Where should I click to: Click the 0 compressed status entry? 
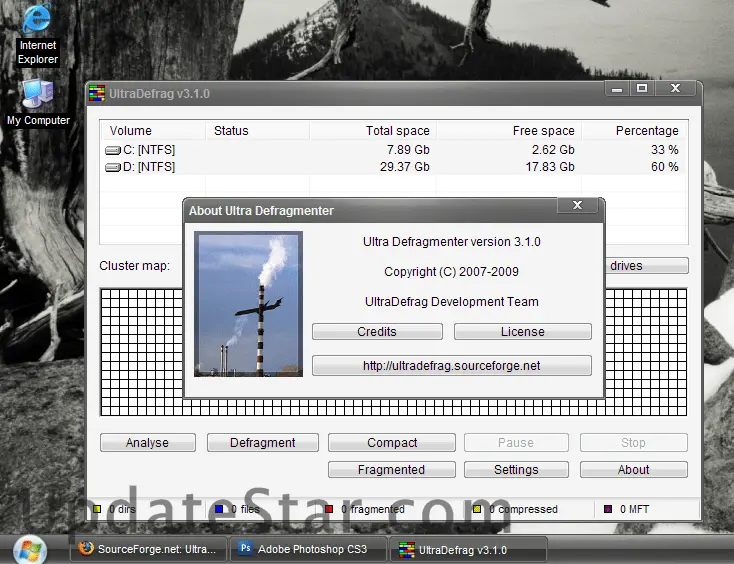523,509
